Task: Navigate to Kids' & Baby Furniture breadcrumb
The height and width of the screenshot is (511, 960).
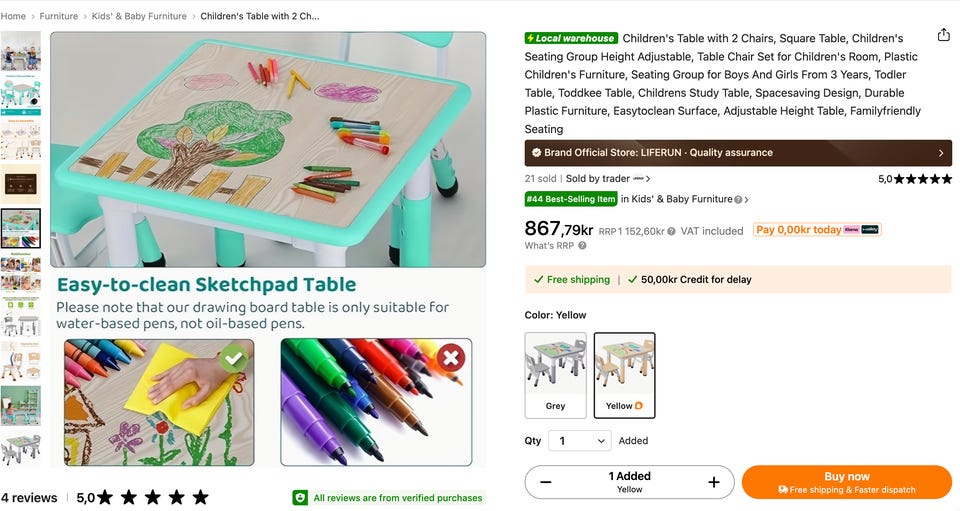Action: coord(139,16)
